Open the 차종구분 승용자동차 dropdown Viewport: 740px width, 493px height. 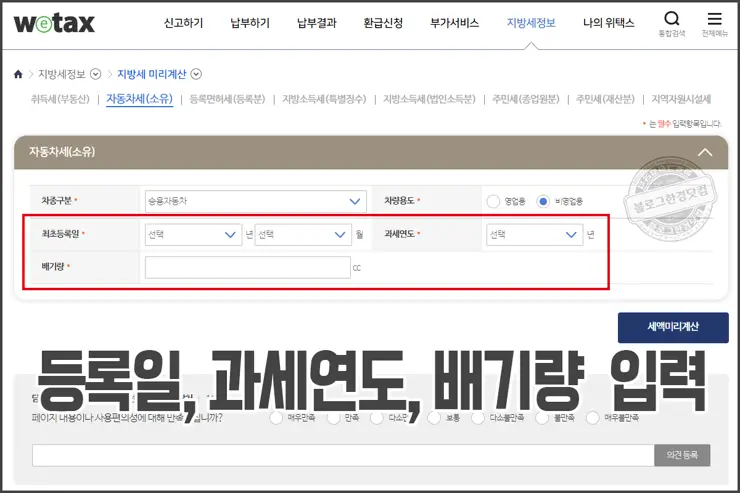[x=255, y=201]
